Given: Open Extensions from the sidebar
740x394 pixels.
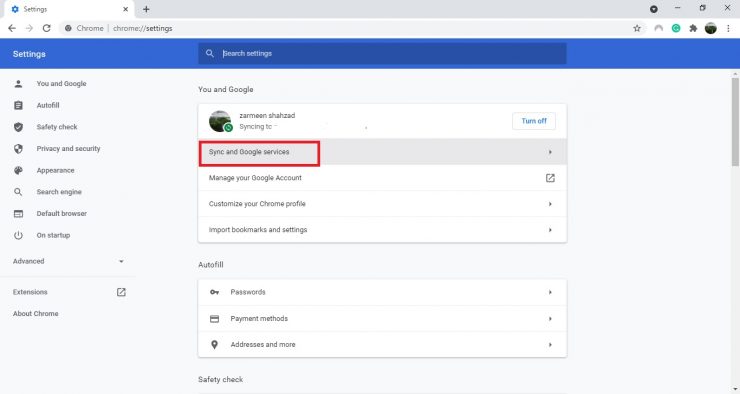Looking at the screenshot, I should point(30,292).
